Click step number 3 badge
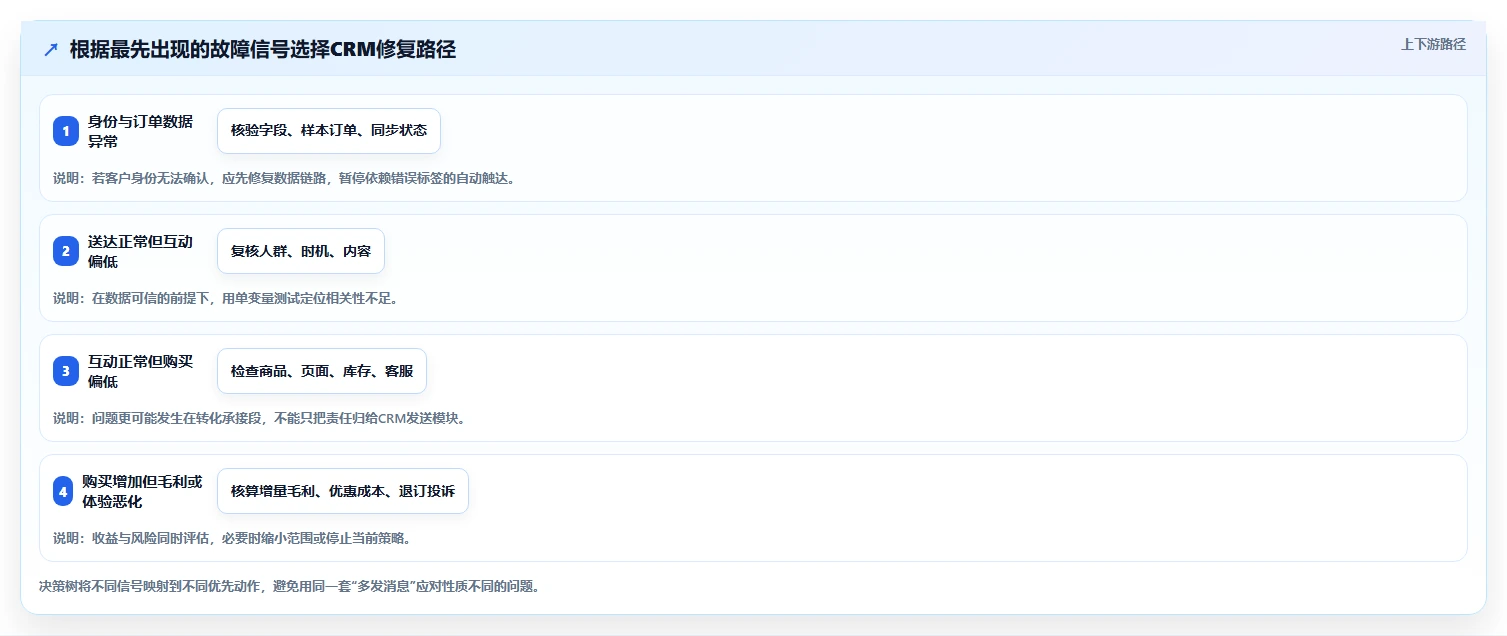The image size is (1507, 636). 66,371
